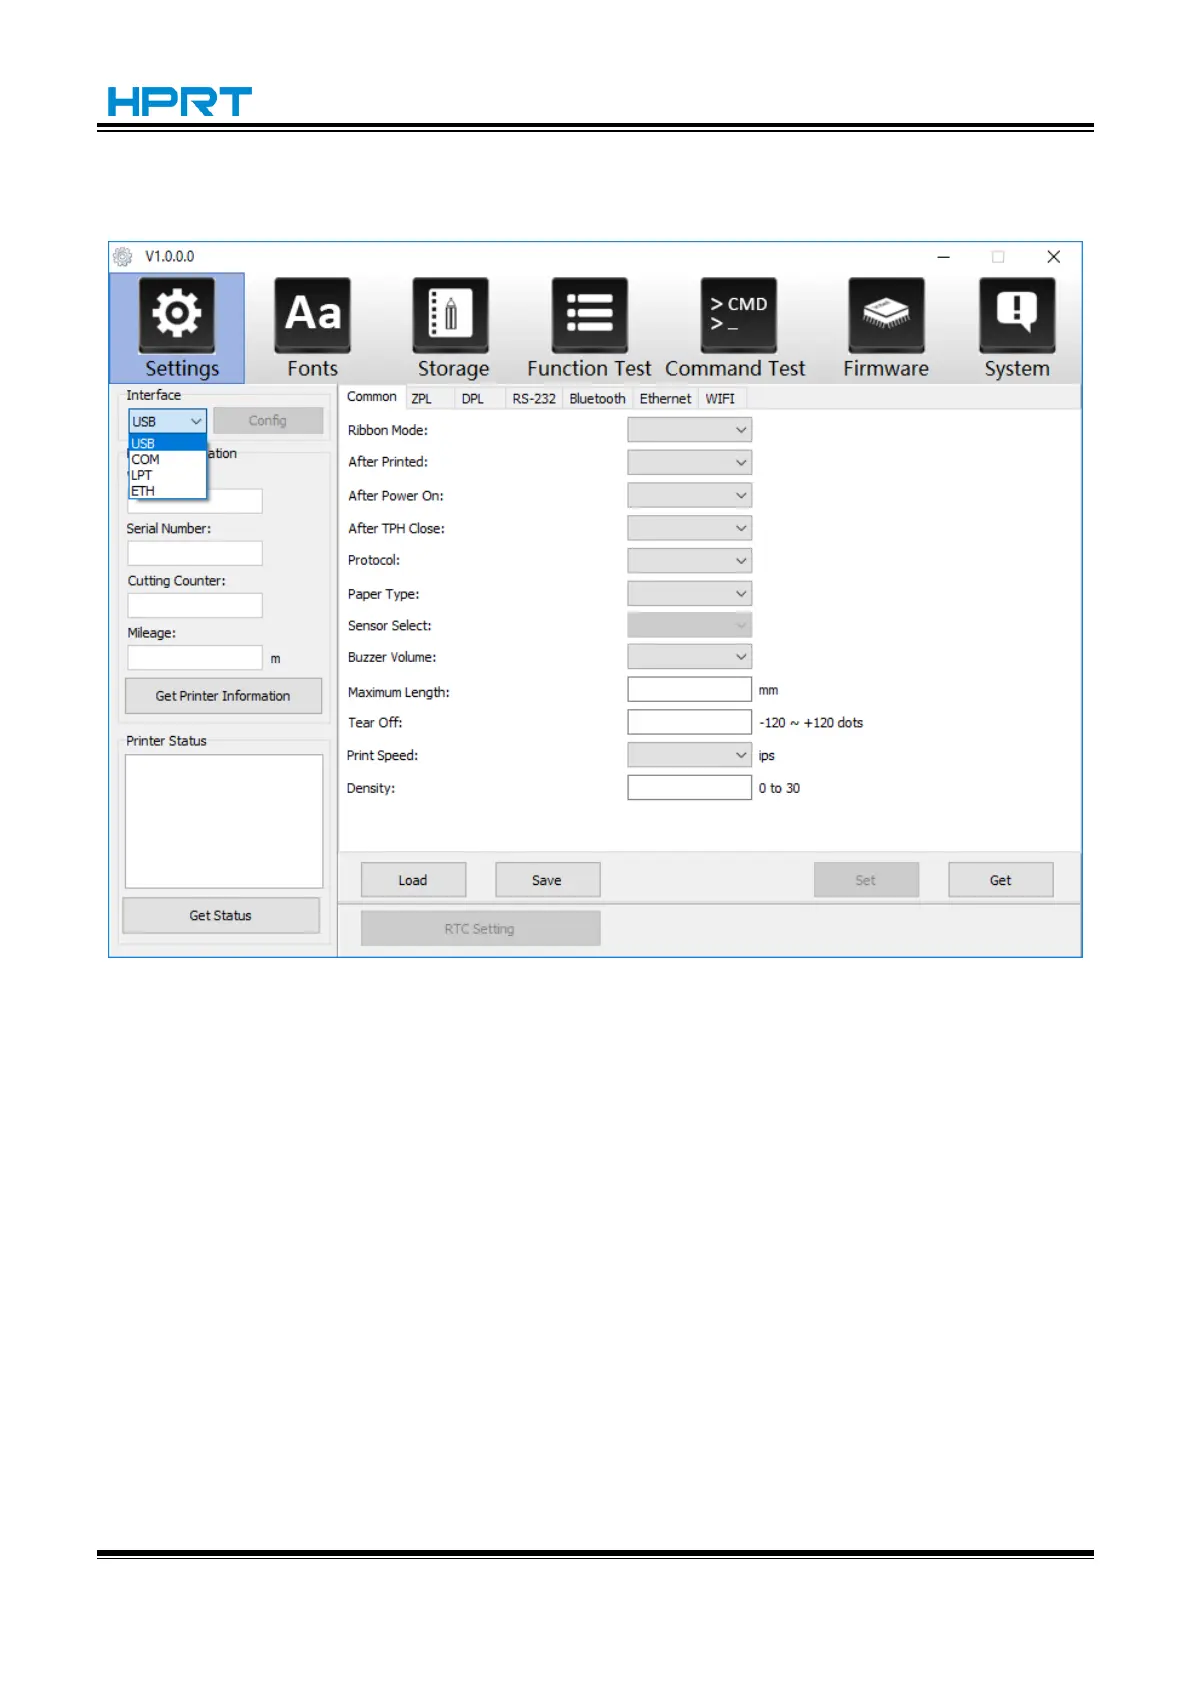Viewport: 1191px width, 1684px height.
Task: Click the Mileage input field
Action: (195, 657)
